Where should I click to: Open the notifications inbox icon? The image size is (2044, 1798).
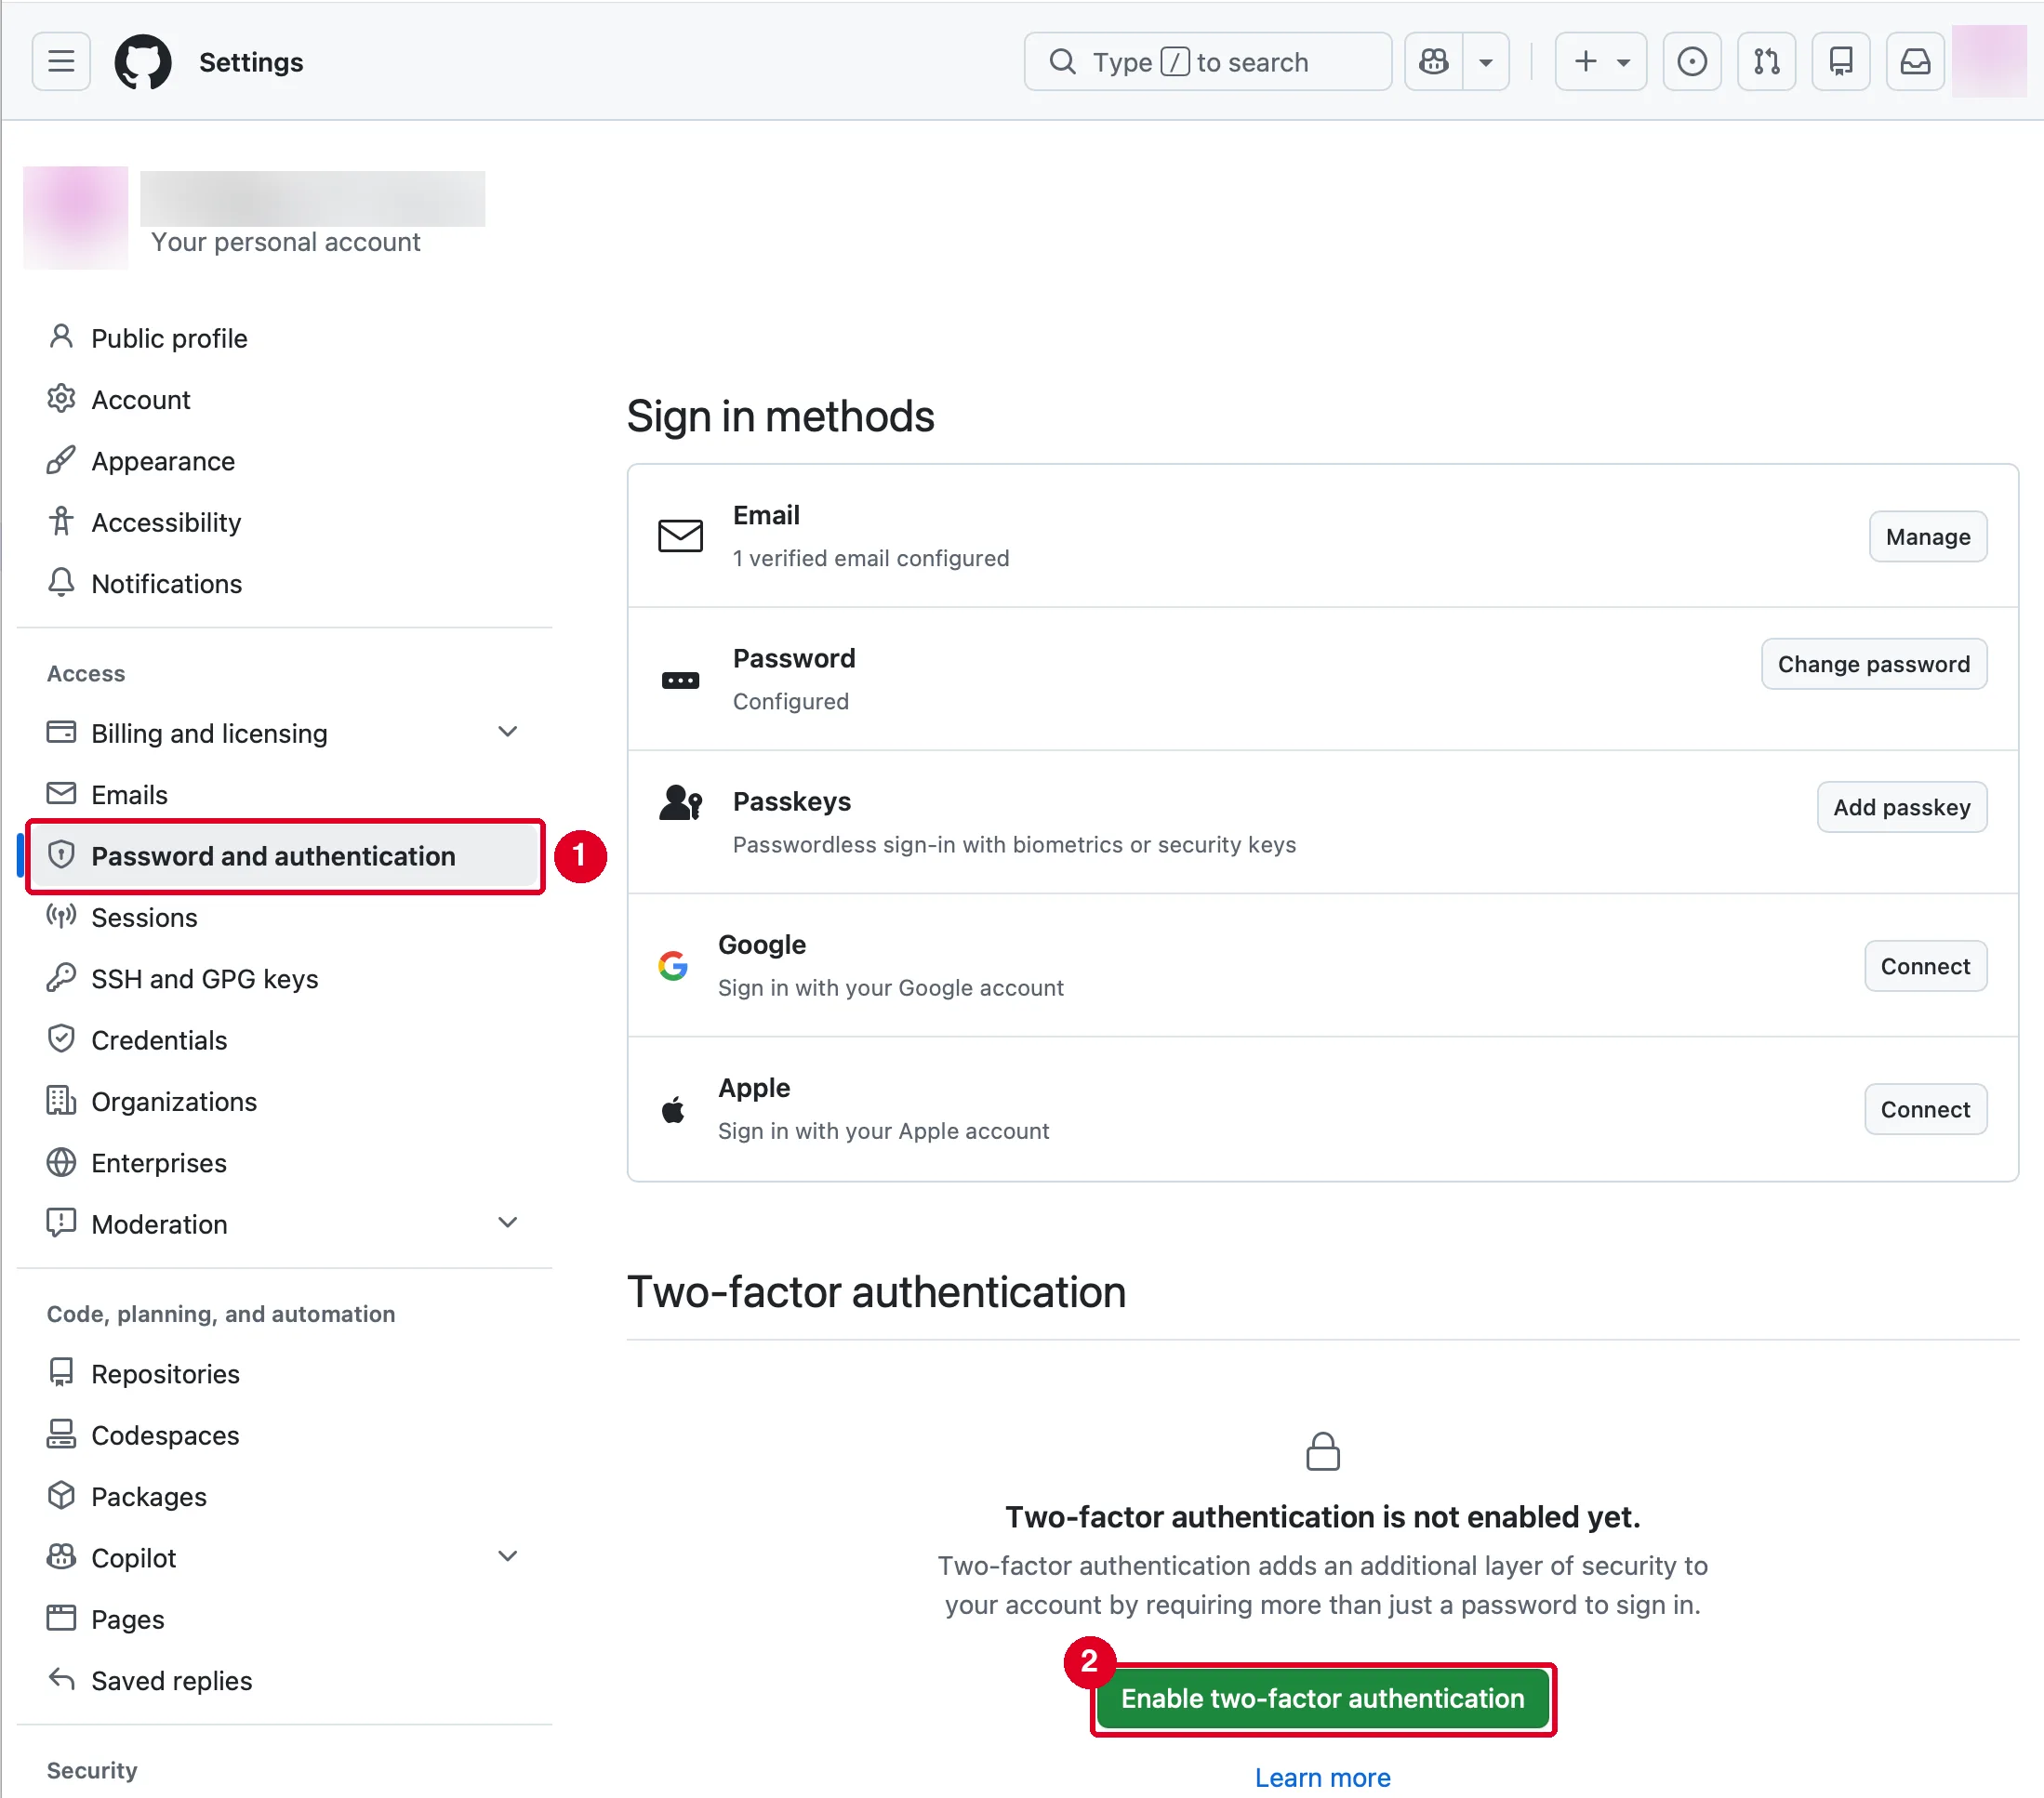pyautogui.click(x=1914, y=62)
